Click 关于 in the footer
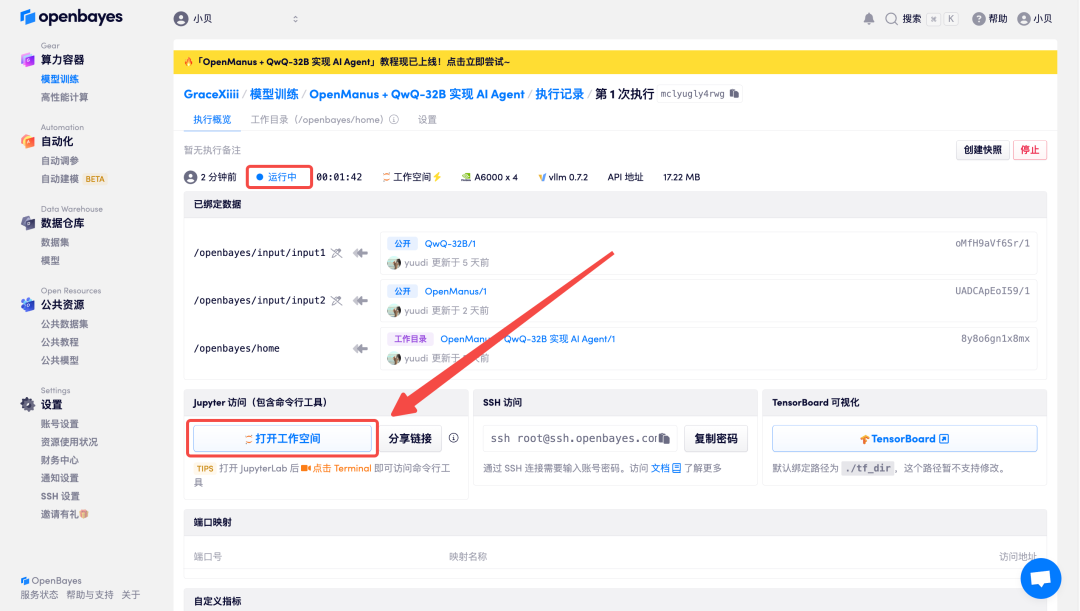The image size is (1080, 611). [130, 594]
